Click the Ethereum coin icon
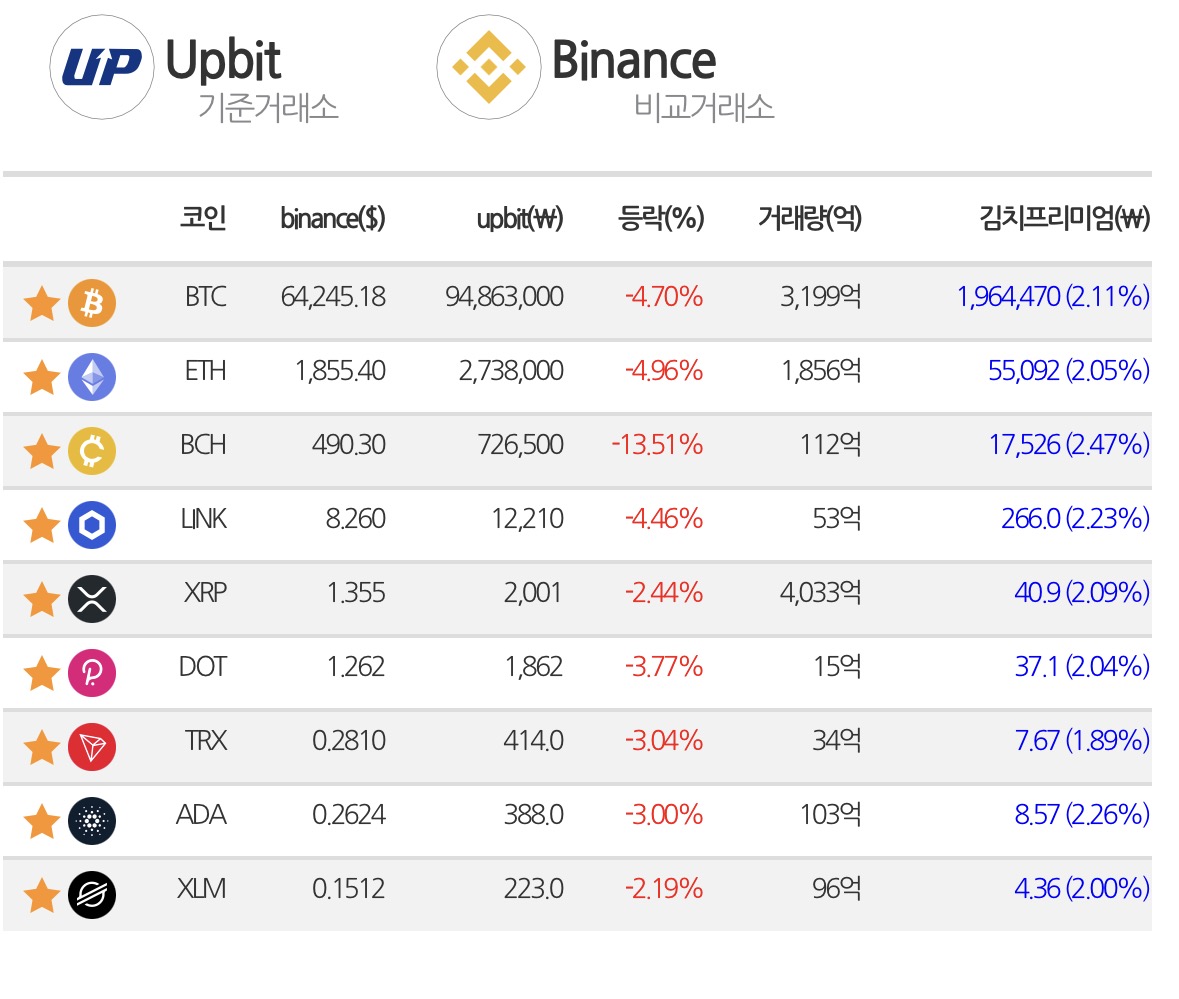Viewport: 1179px width, 999px height. (x=92, y=377)
